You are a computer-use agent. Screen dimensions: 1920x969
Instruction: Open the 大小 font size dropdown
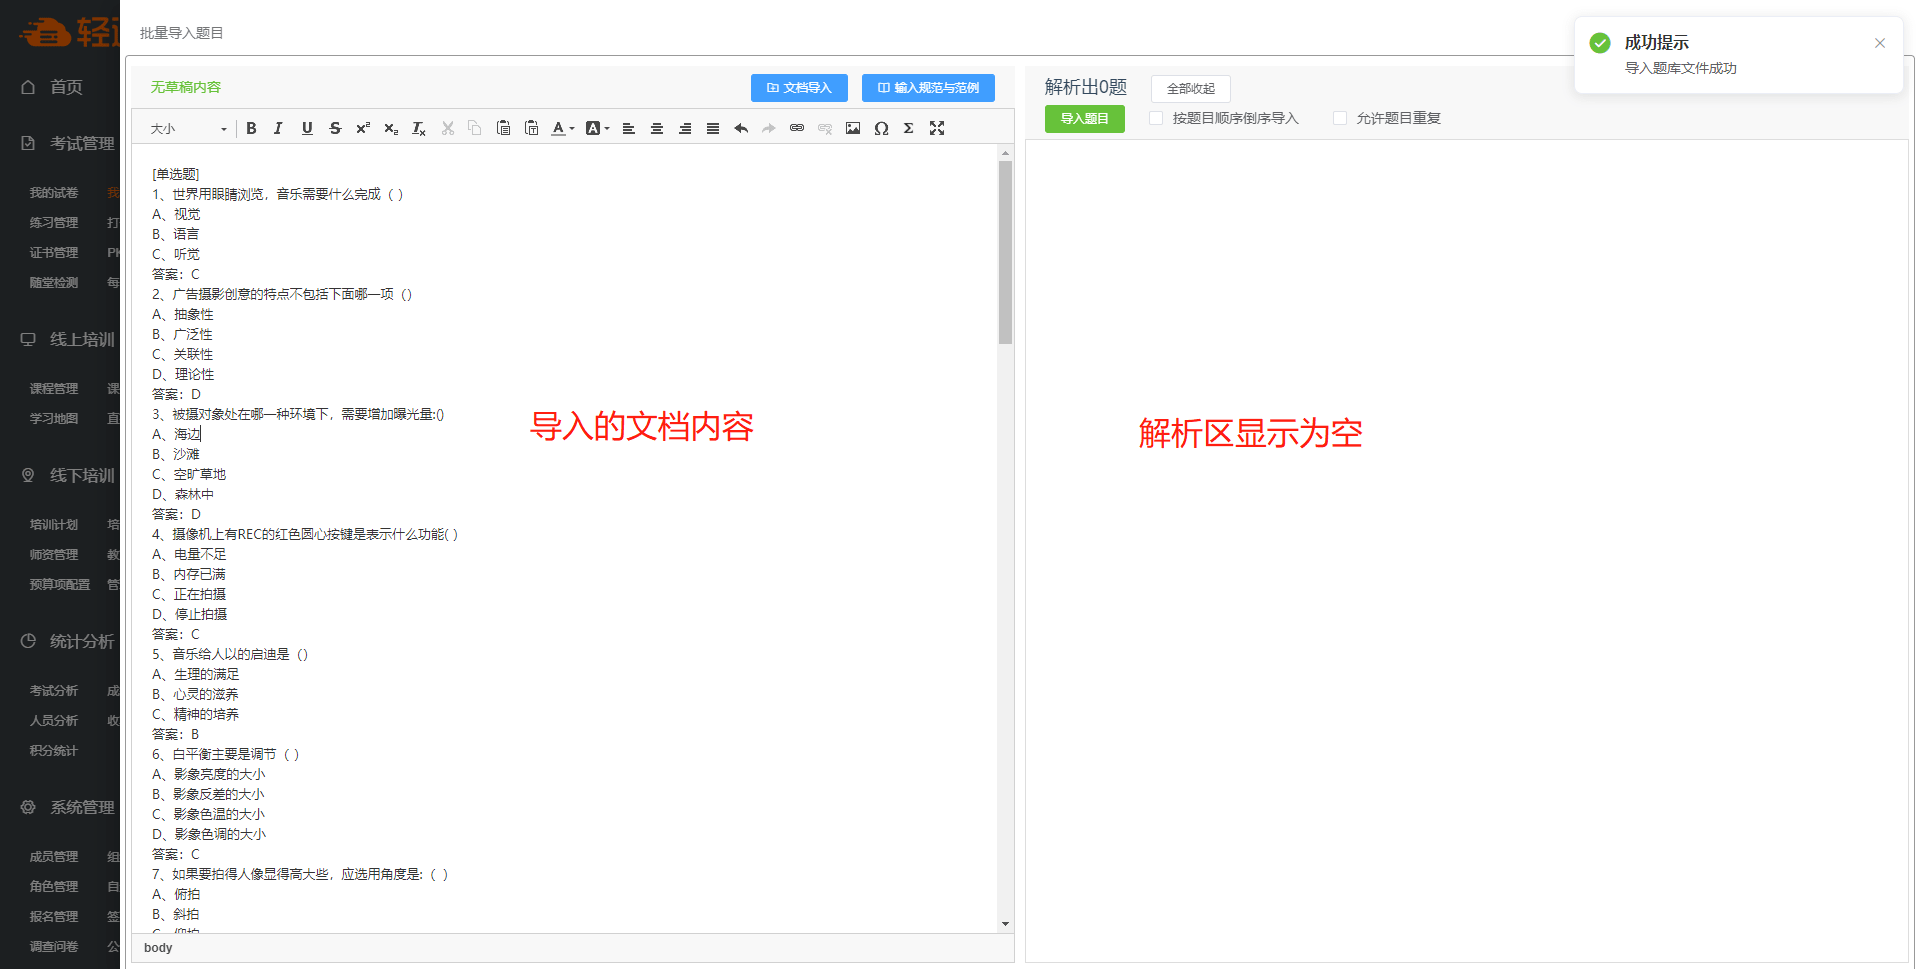[x=188, y=128]
